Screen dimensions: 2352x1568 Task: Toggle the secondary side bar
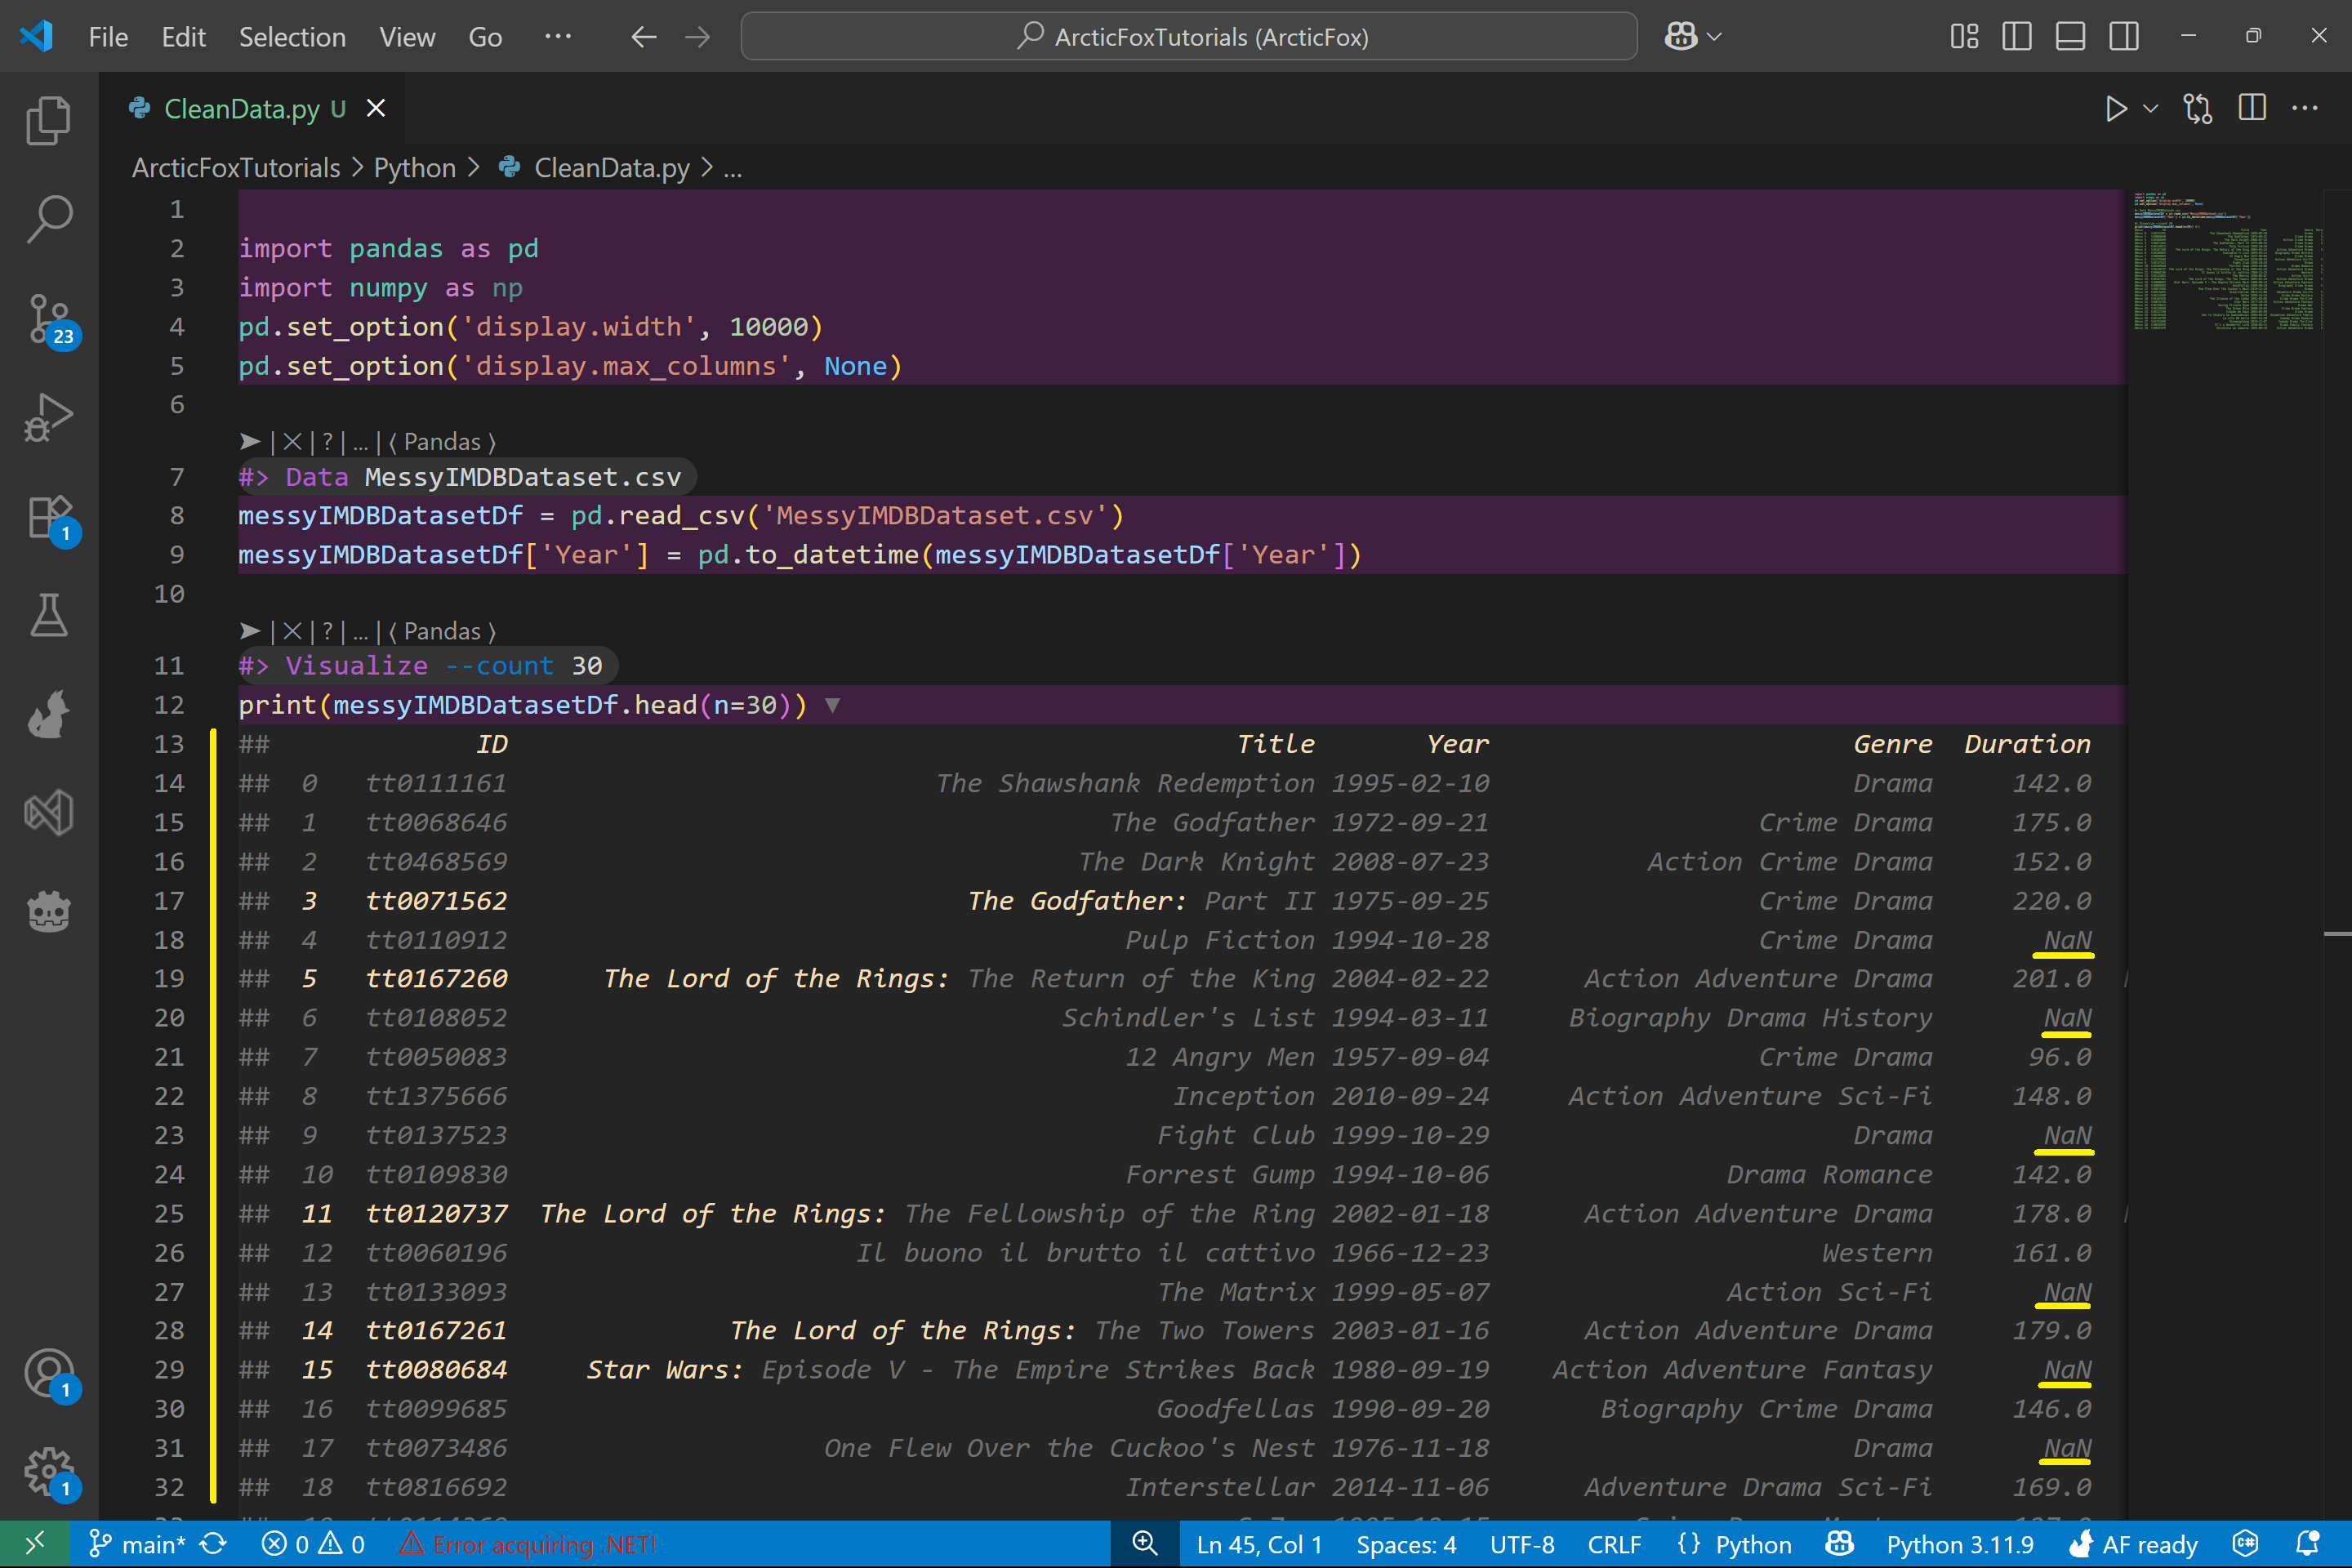pyautogui.click(x=2124, y=37)
